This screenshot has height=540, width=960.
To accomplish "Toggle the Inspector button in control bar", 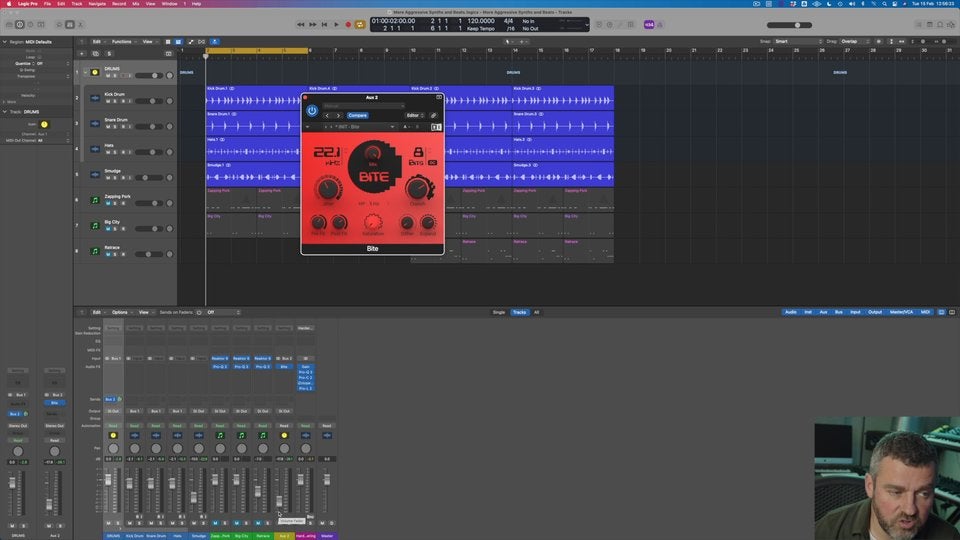I will pyautogui.click(x=20, y=24).
